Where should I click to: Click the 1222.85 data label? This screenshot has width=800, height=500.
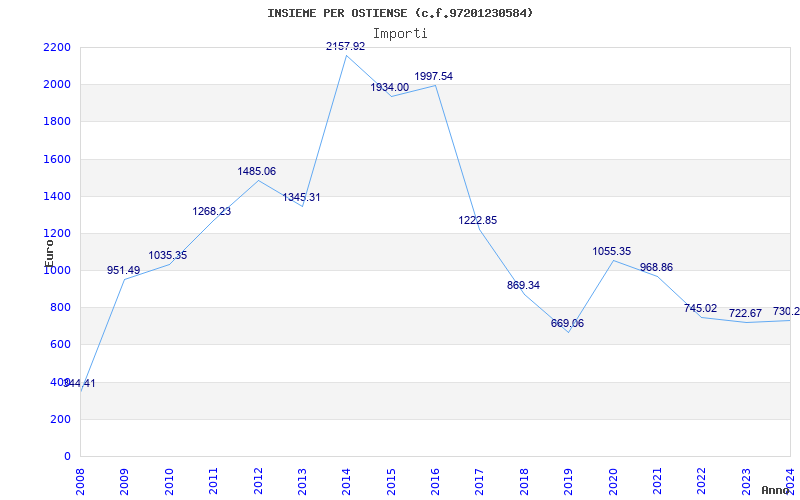(x=478, y=220)
